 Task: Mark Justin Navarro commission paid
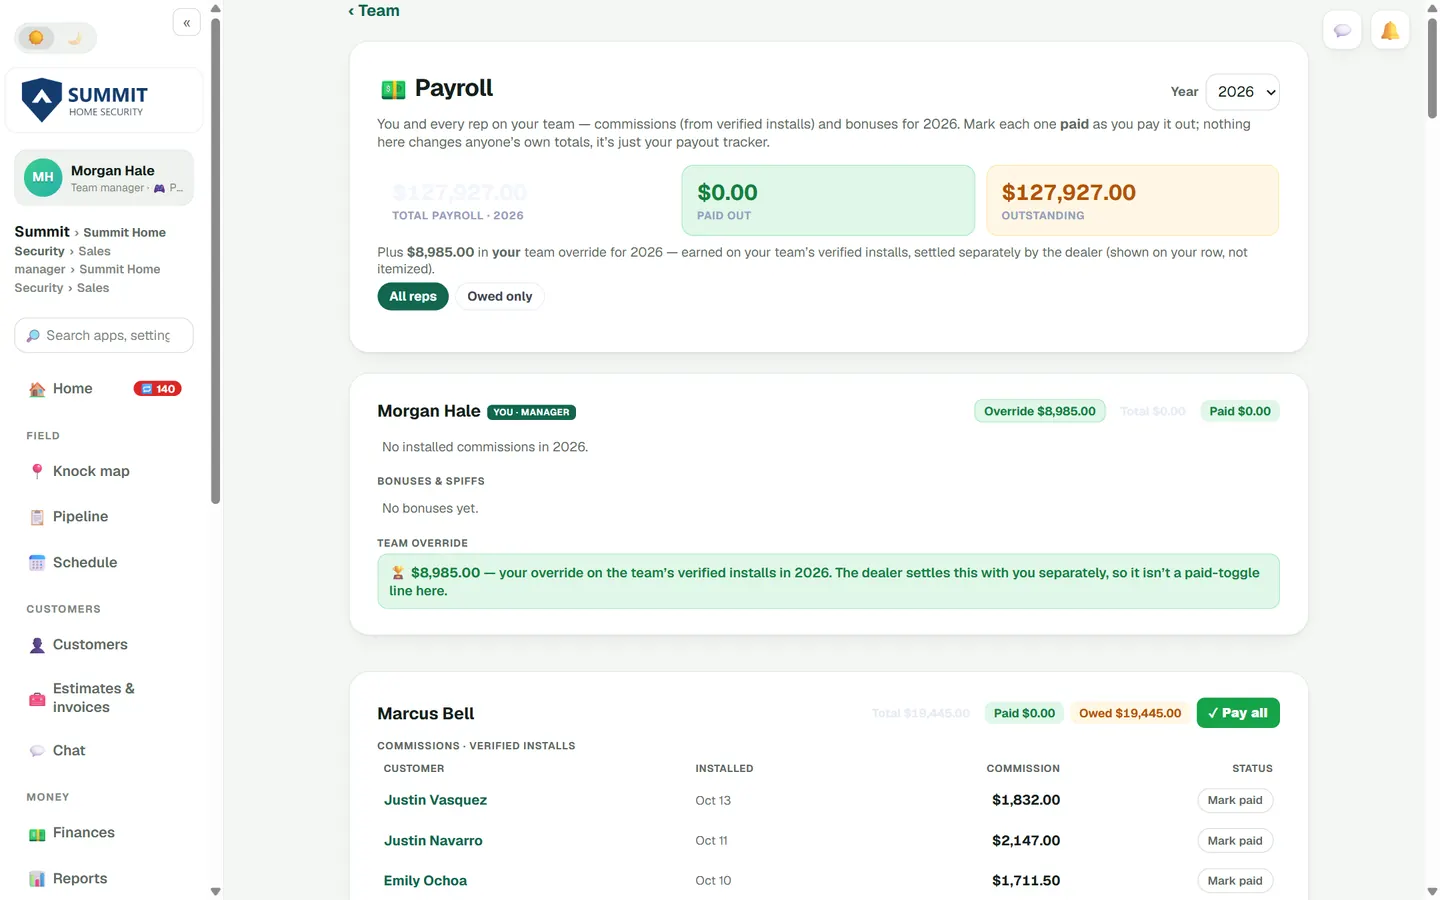[x=1235, y=841]
